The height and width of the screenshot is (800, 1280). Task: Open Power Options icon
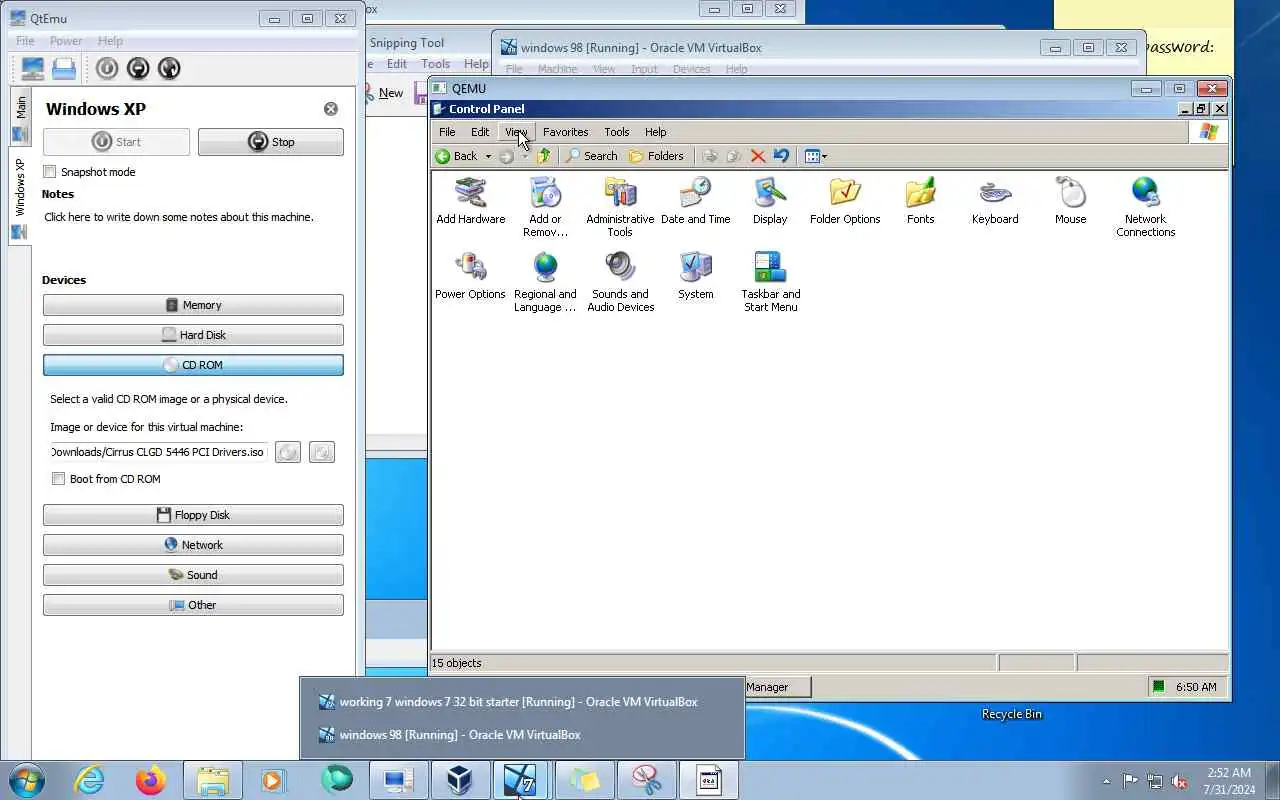point(470,275)
